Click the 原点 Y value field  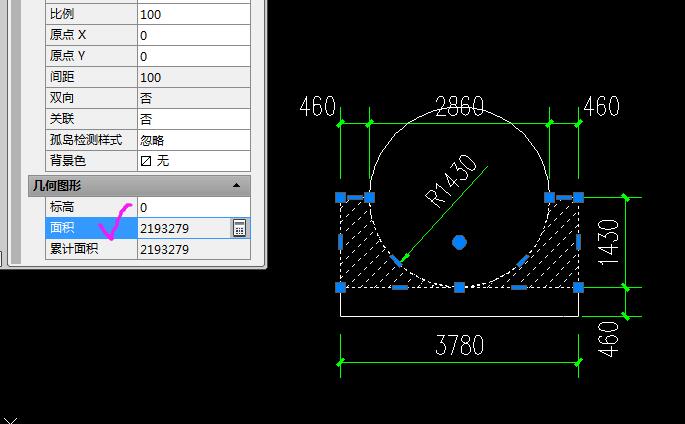(194, 56)
